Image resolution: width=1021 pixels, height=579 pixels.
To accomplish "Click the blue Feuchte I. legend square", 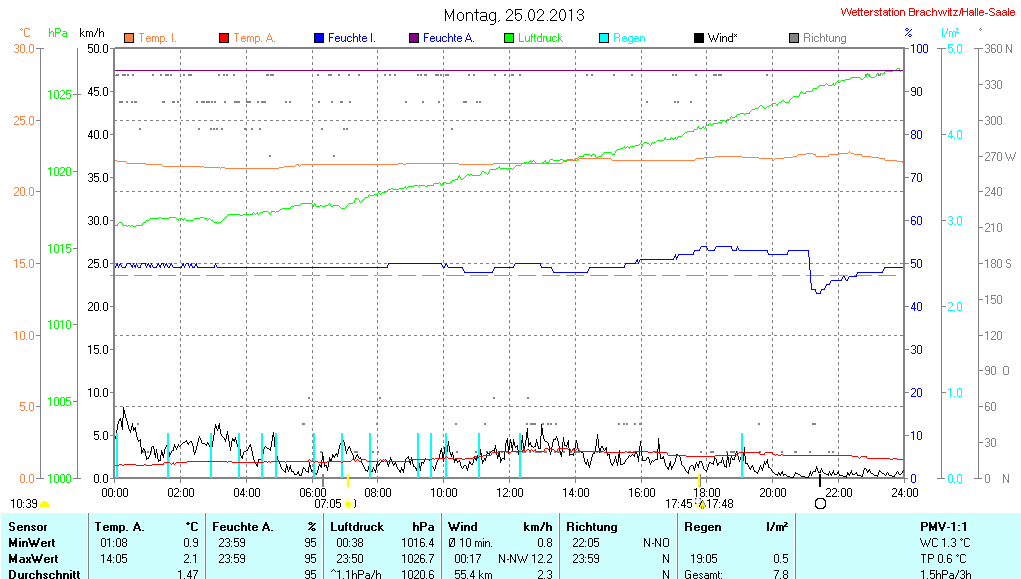I will click(x=319, y=39).
